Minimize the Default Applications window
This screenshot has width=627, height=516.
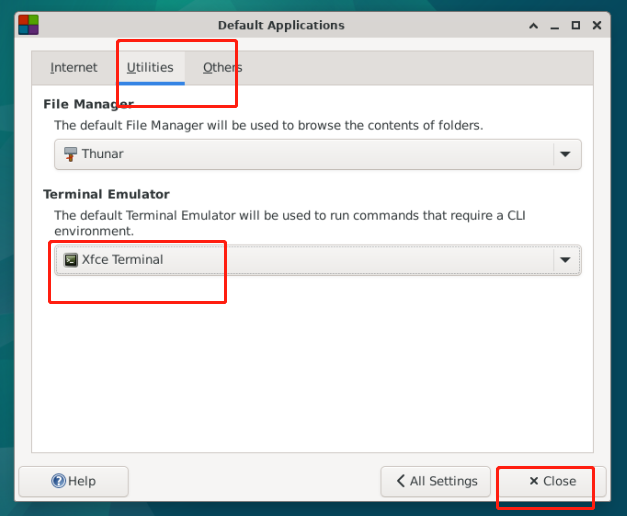point(553,25)
